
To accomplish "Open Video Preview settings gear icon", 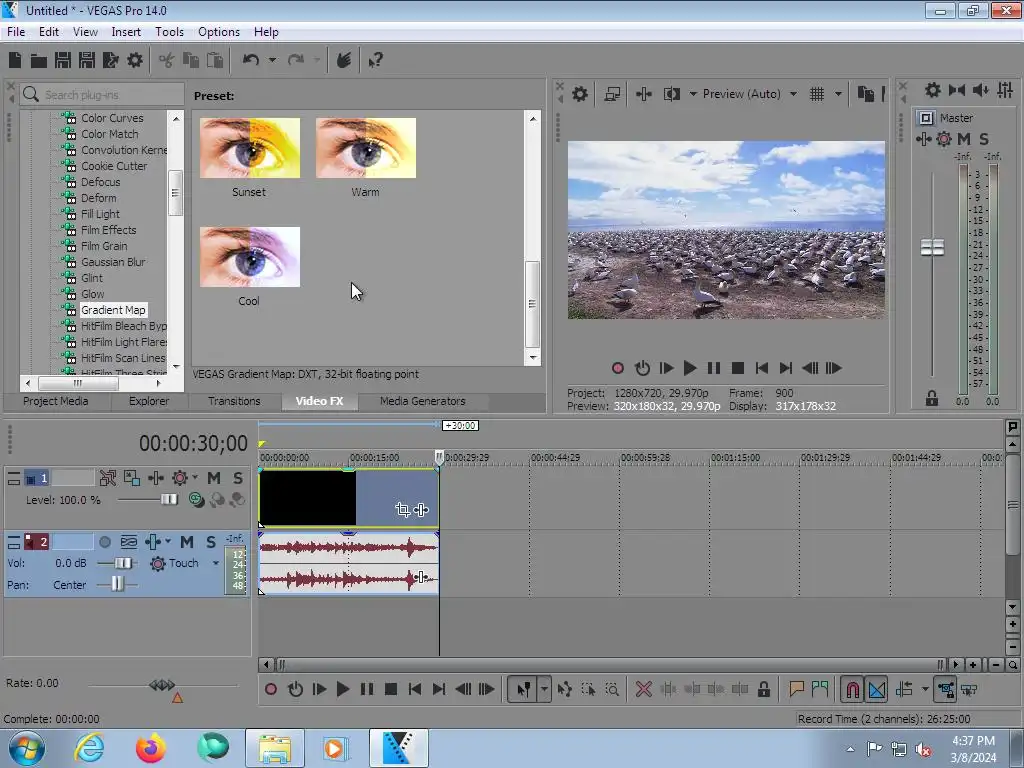I will coord(579,94).
